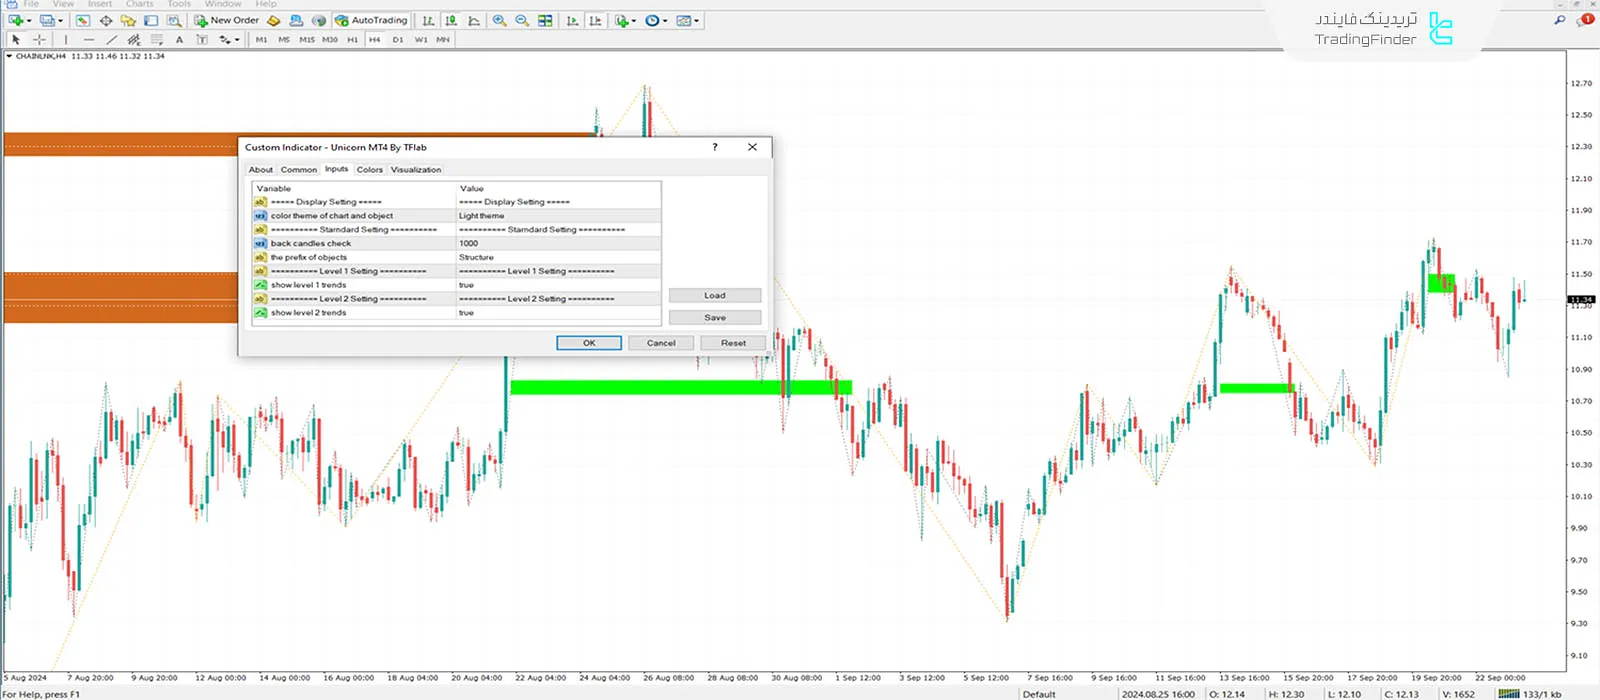Pick the text label tool
This screenshot has width=1600, height=700.
(x=179, y=40)
